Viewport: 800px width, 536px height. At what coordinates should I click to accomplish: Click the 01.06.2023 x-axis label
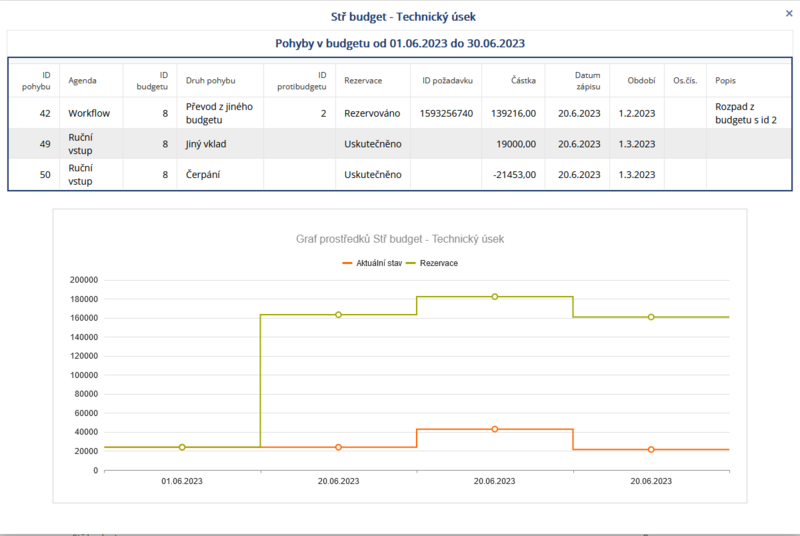pos(182,481)
